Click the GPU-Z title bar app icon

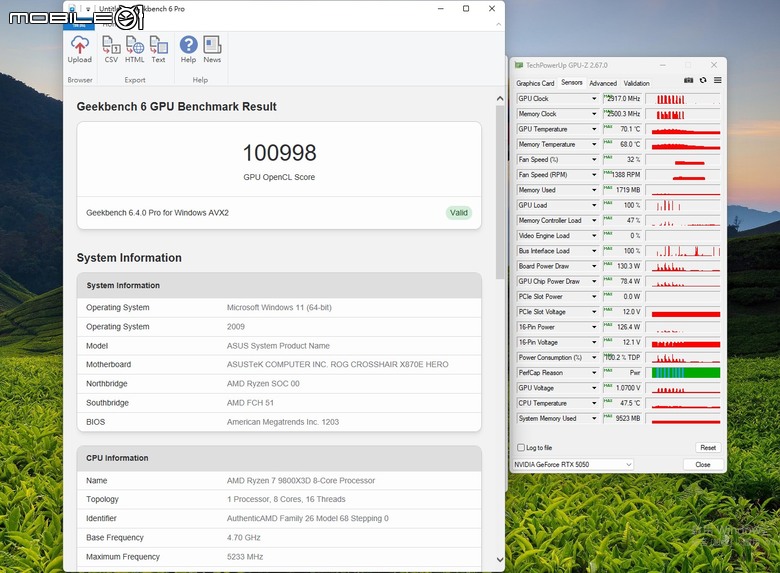519,65
